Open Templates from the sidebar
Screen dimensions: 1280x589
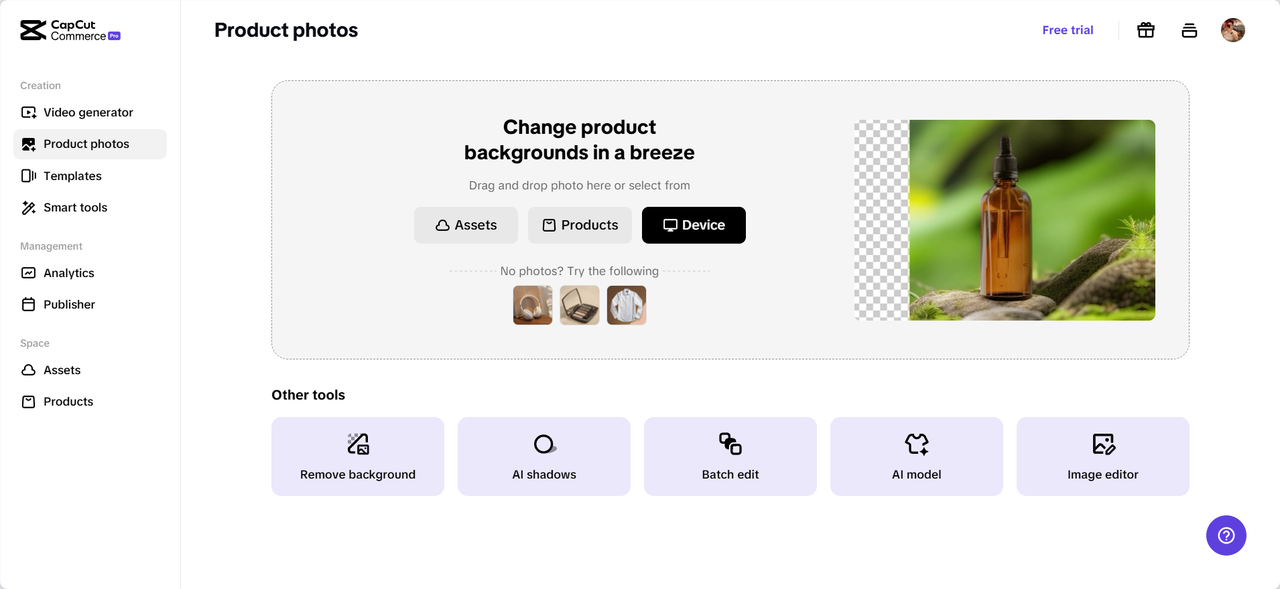click(x=72, y=176)
